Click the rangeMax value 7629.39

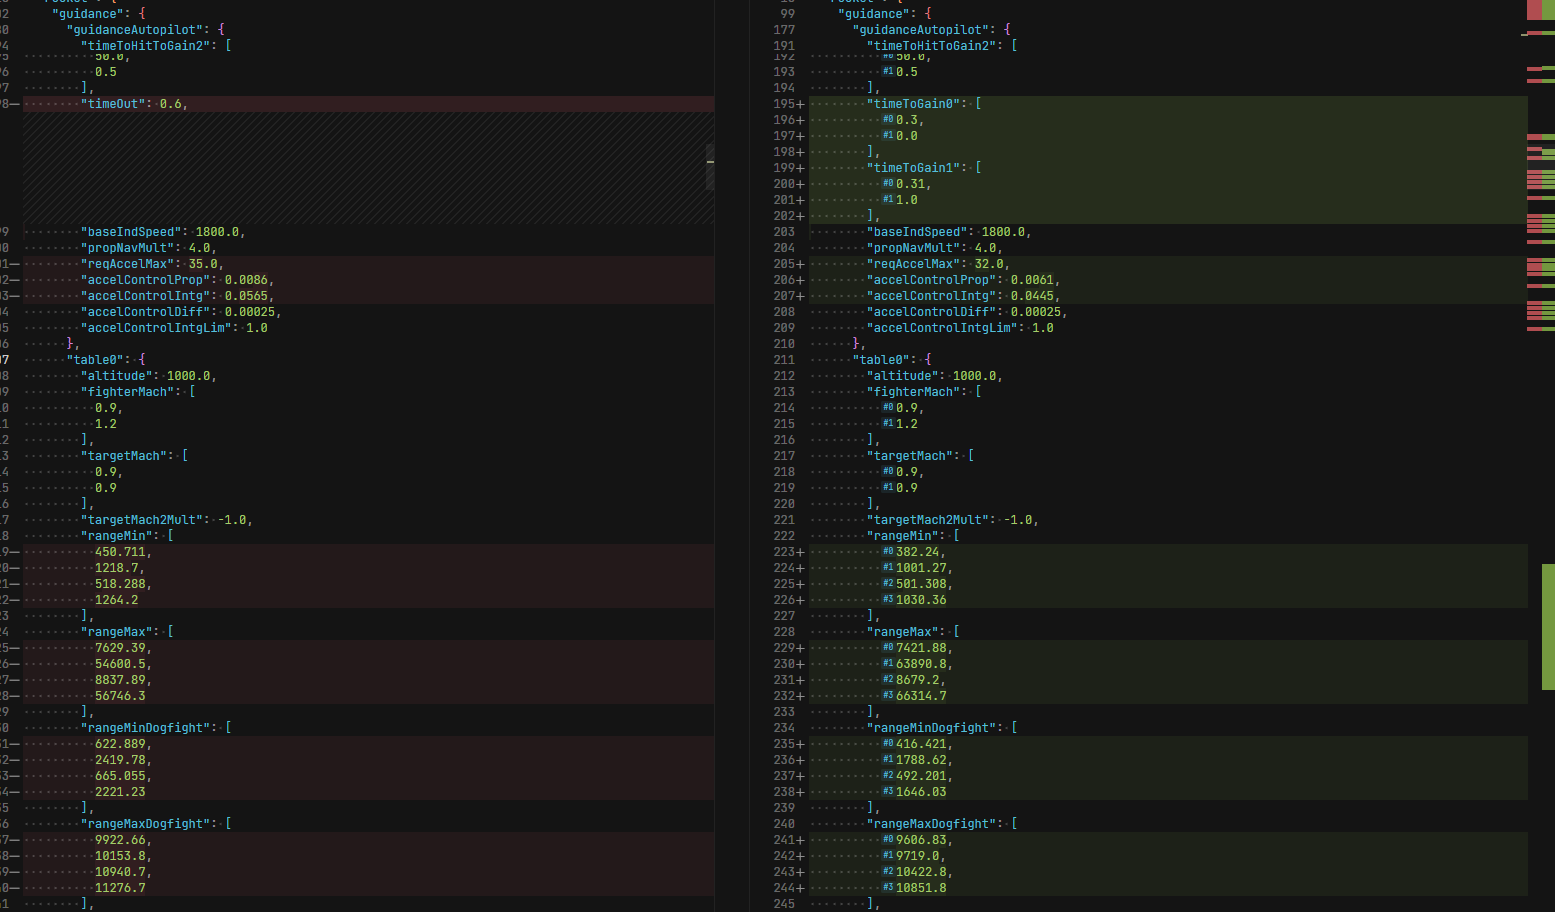(120, 648)
